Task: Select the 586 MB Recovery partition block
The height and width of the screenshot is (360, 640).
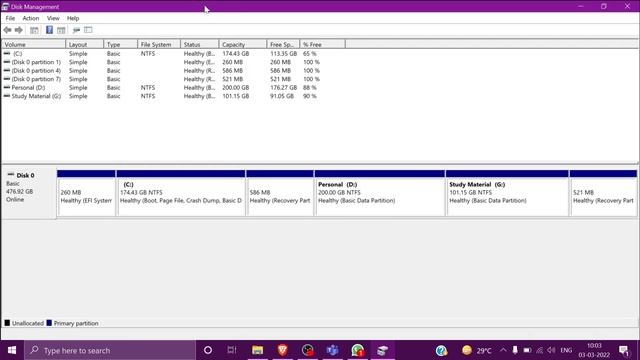Action: coord(280,193)
